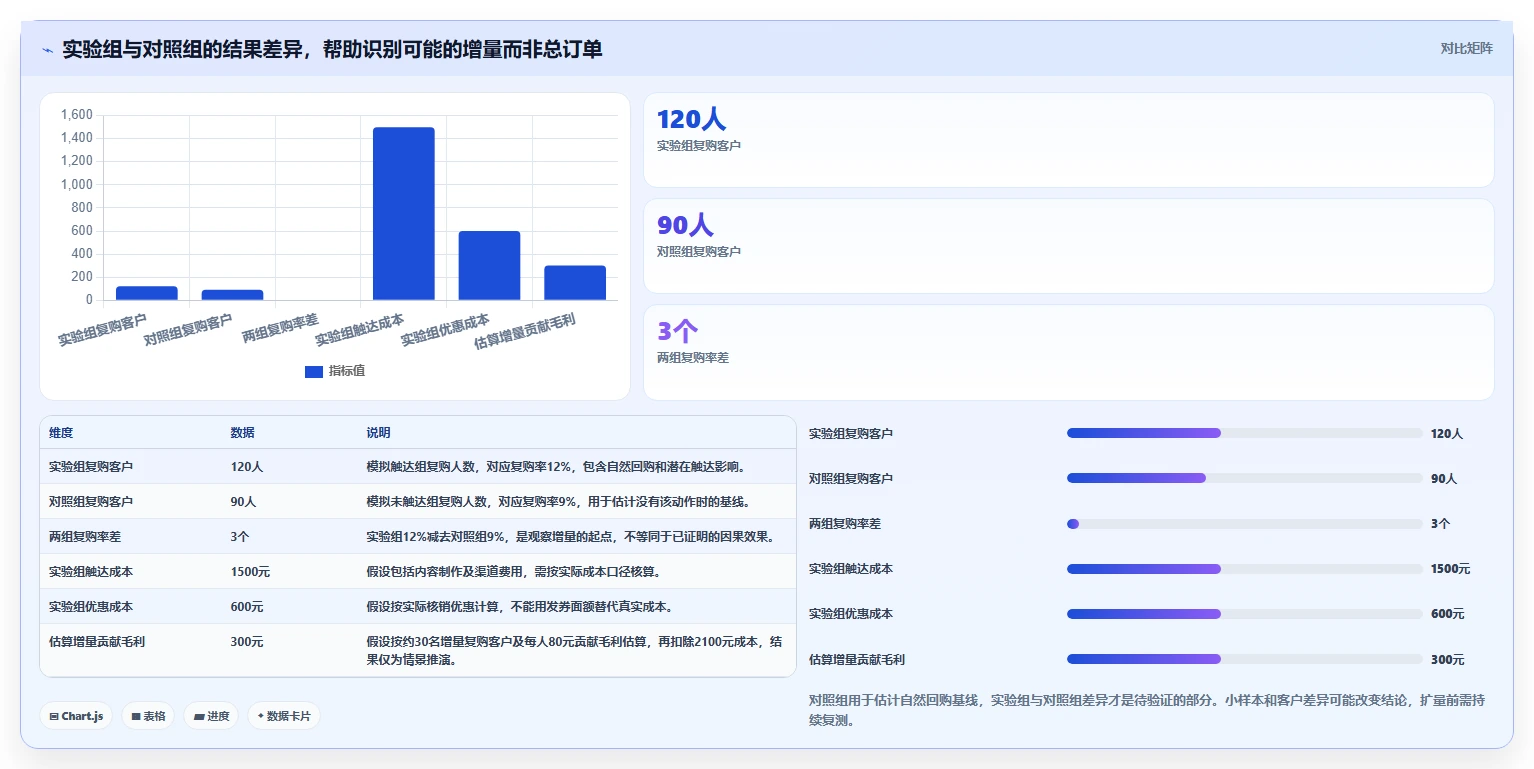The width and height of the screenshot is (1534, 769).
Task: Select the 90人 data card
Action: pos(1068,246)
